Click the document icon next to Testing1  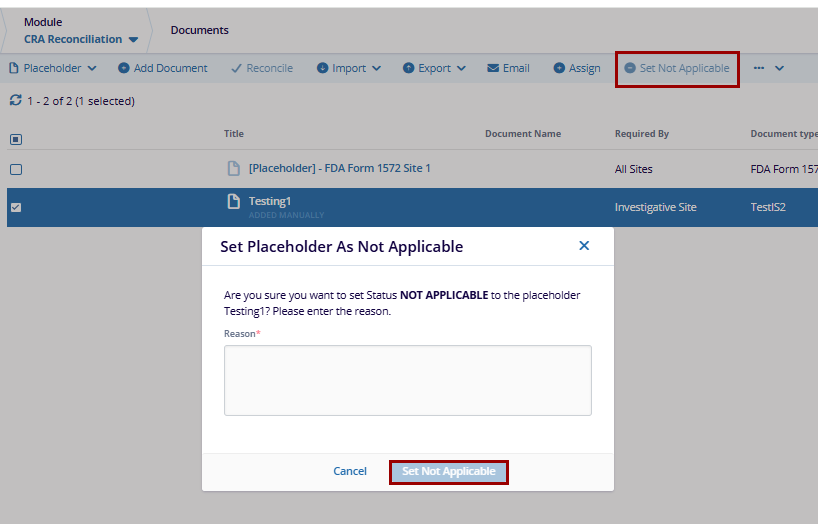click(234, 202)
